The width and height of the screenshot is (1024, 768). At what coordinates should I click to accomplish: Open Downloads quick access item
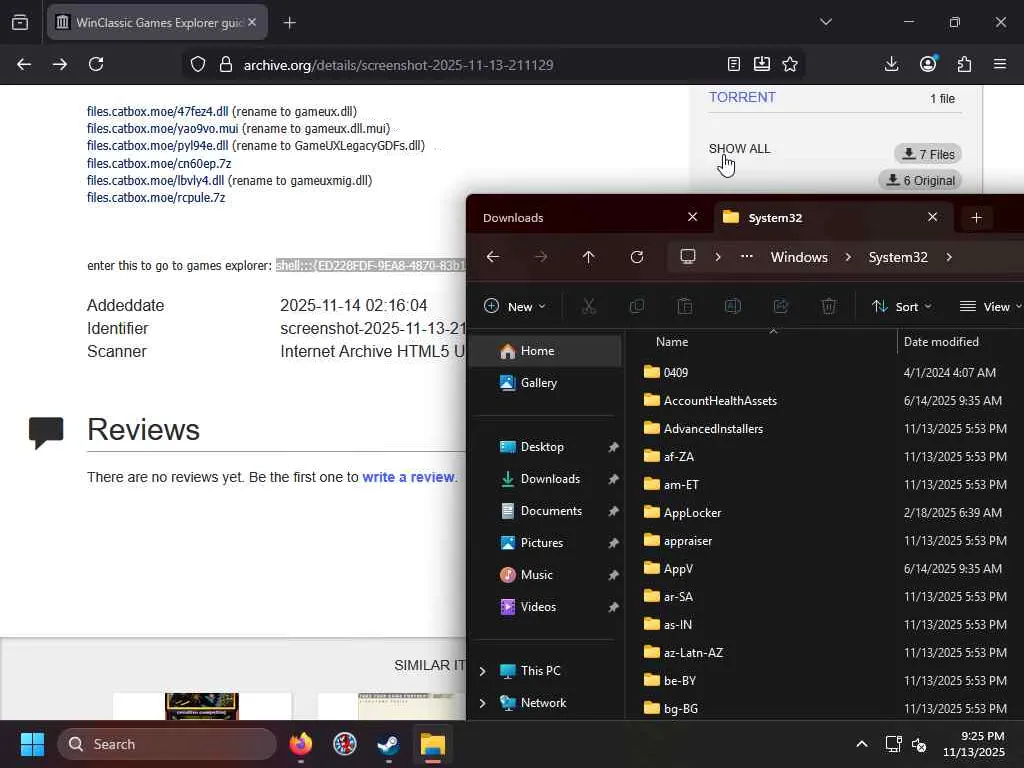547,479
